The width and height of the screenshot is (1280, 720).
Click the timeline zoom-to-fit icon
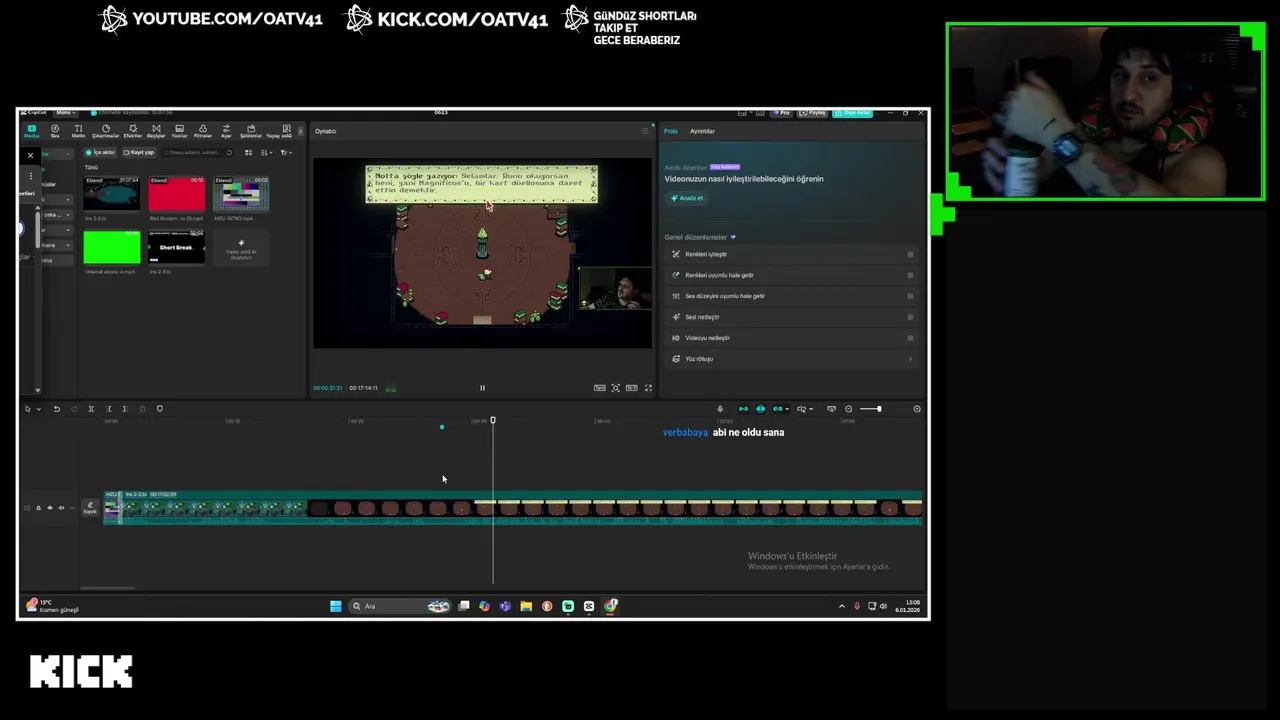point(917,409)
